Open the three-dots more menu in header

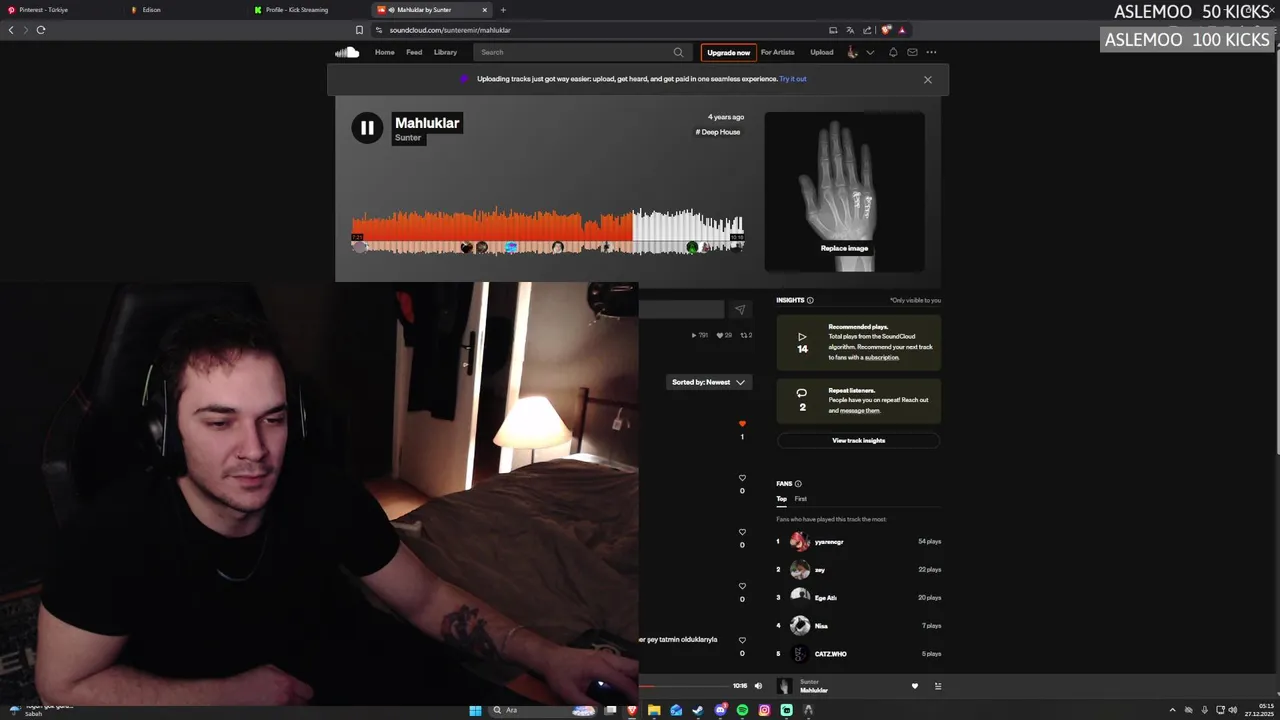tap(931, 52)
